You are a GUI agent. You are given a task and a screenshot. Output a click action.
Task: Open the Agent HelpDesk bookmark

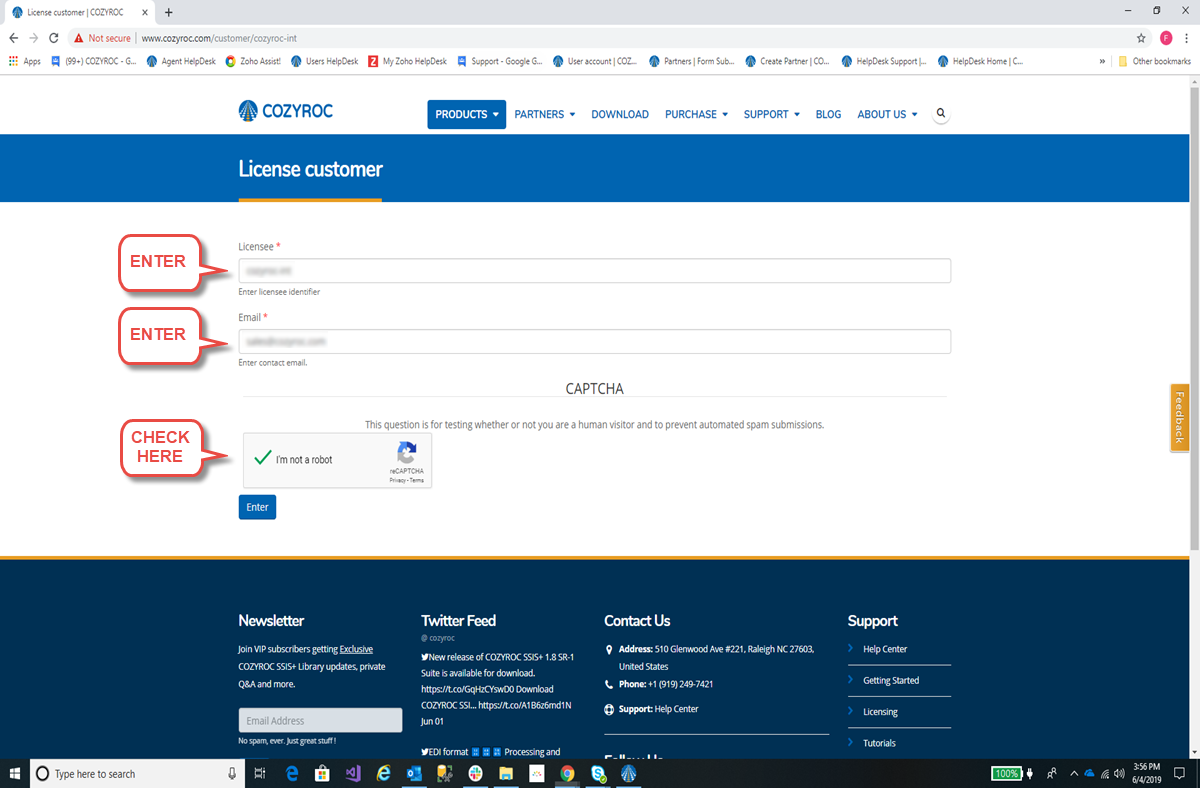(x=181, y=61)
